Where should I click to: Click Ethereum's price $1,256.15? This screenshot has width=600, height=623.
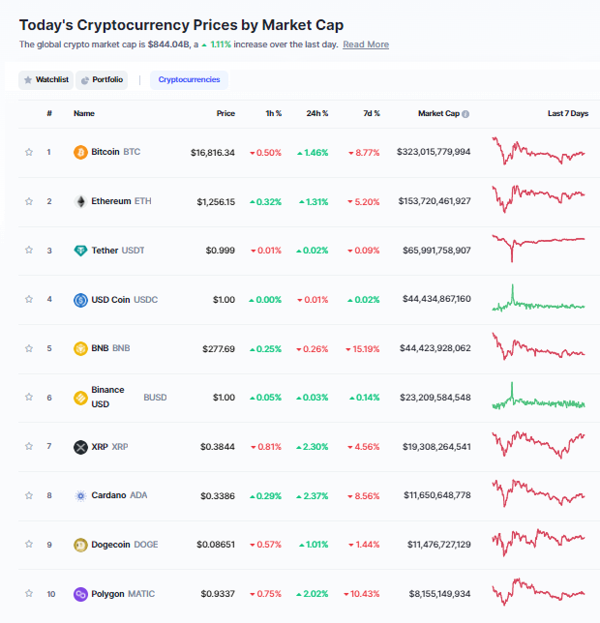point(216,202)
